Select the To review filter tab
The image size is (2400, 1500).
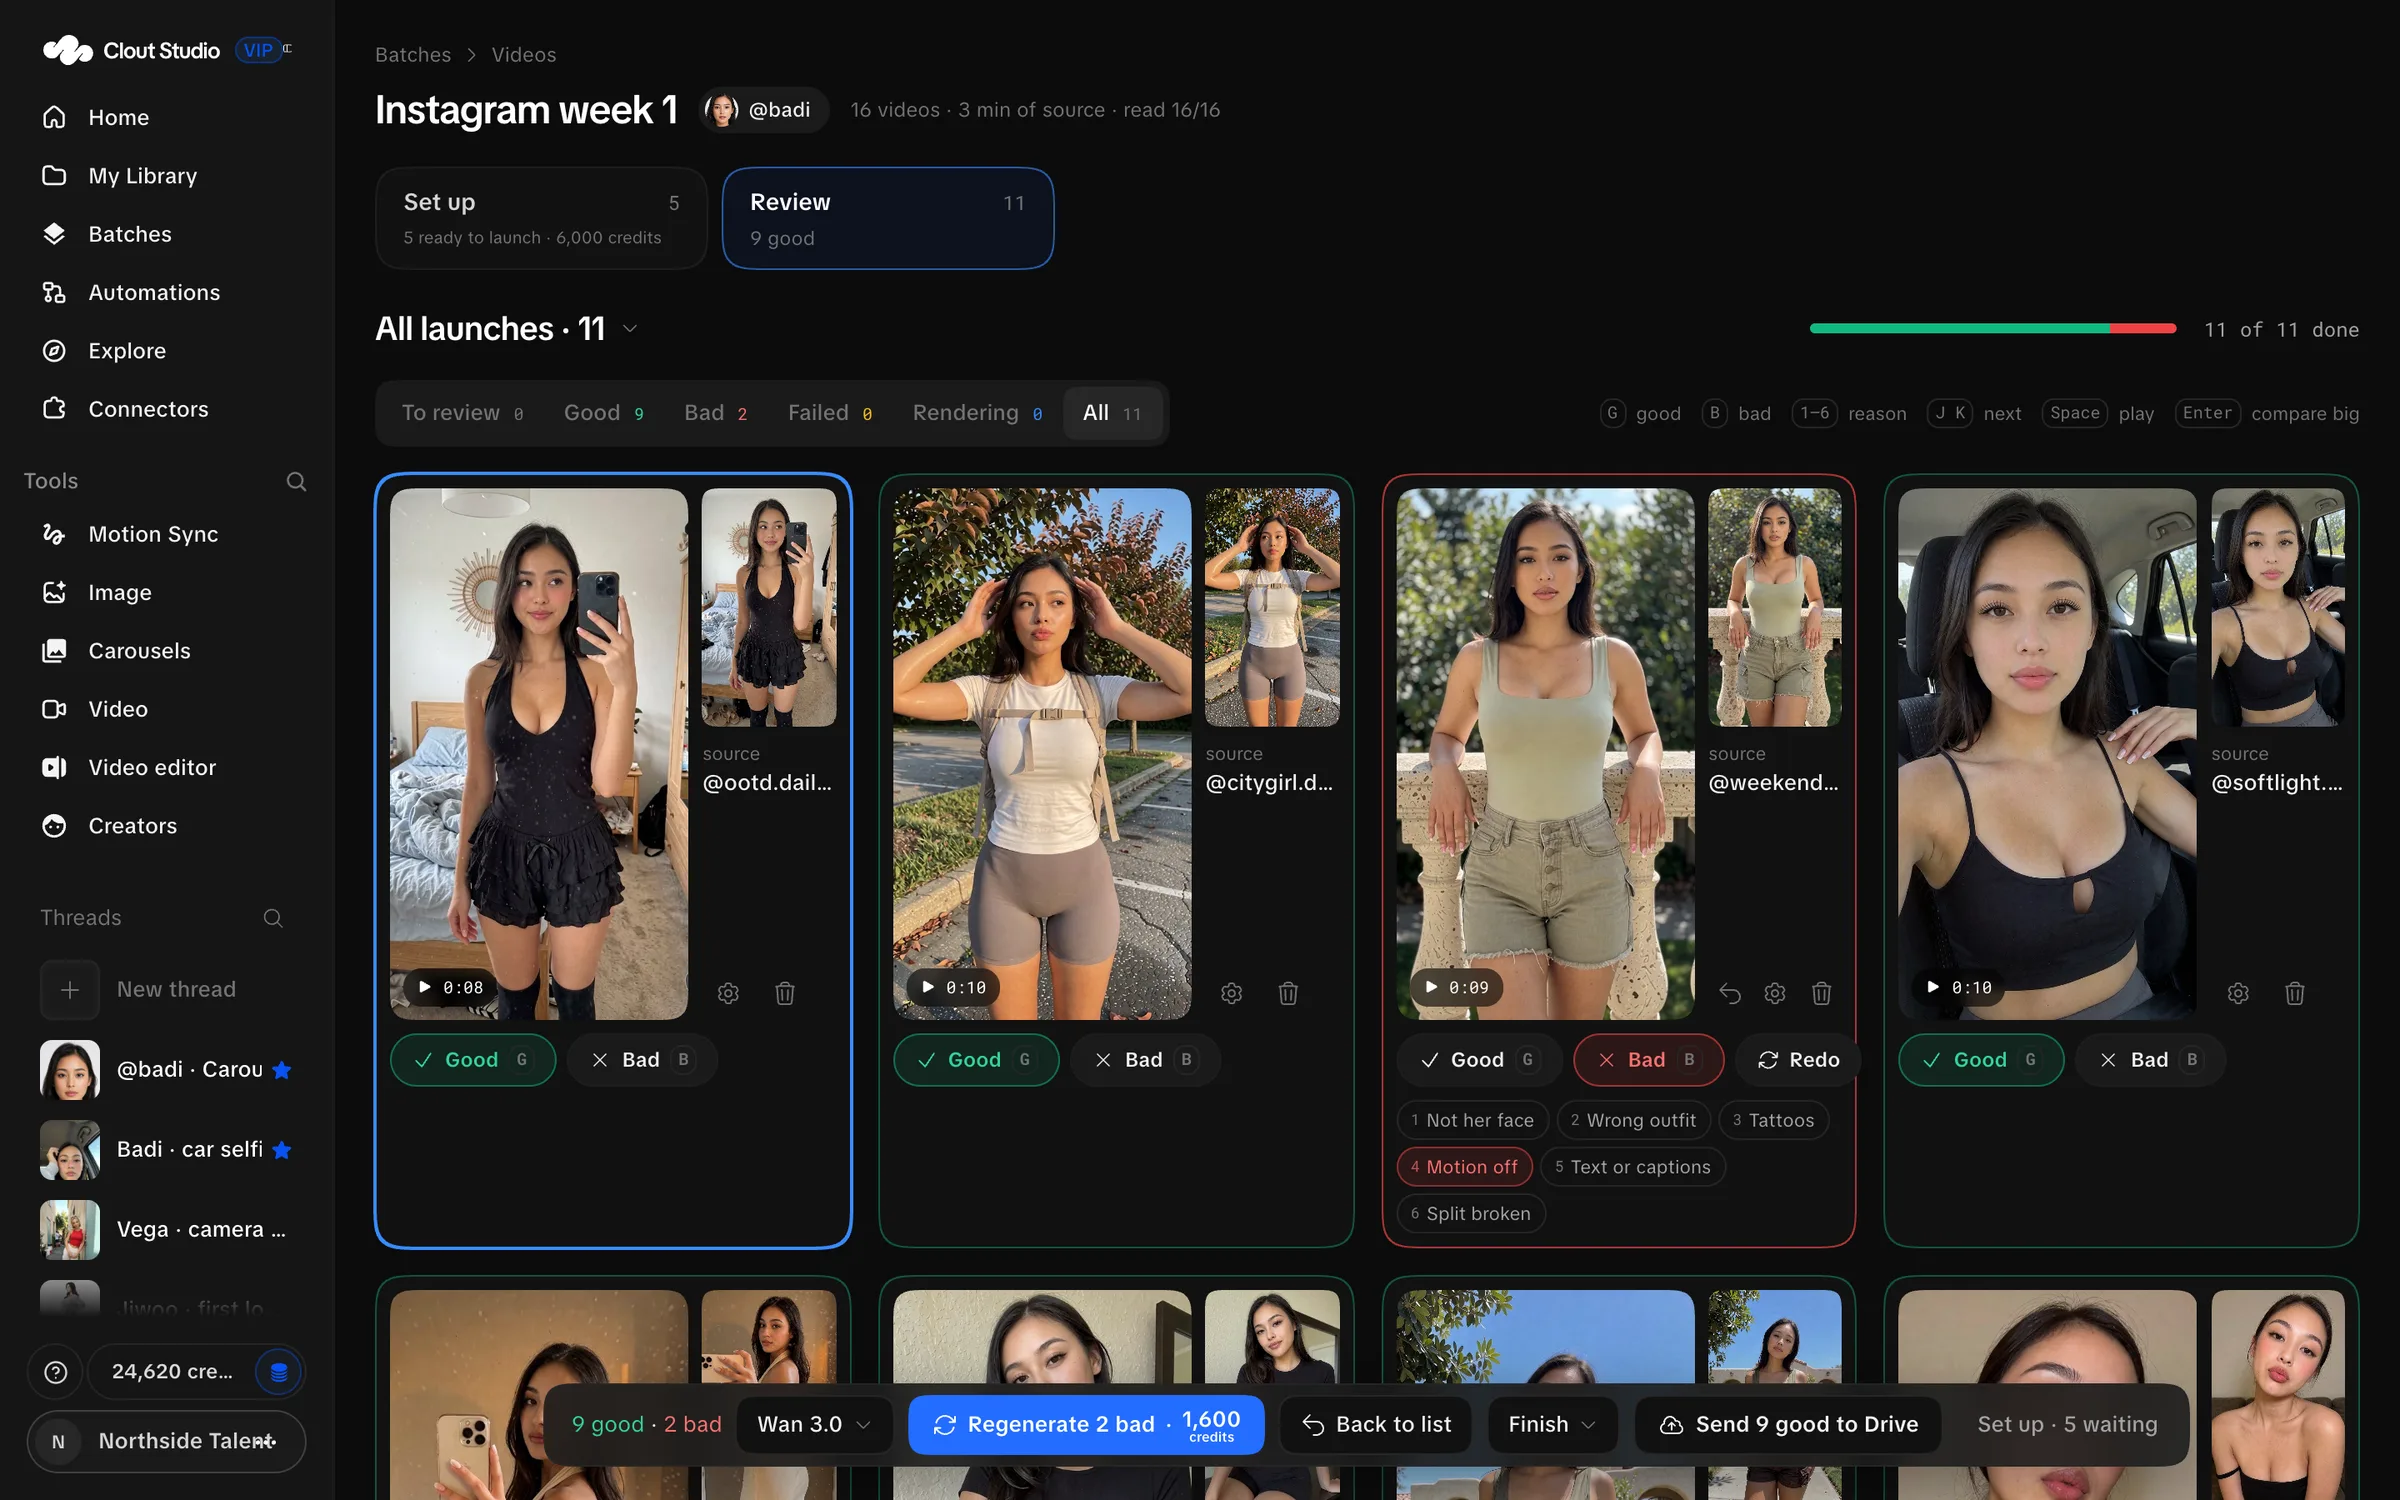pos(462,413)
